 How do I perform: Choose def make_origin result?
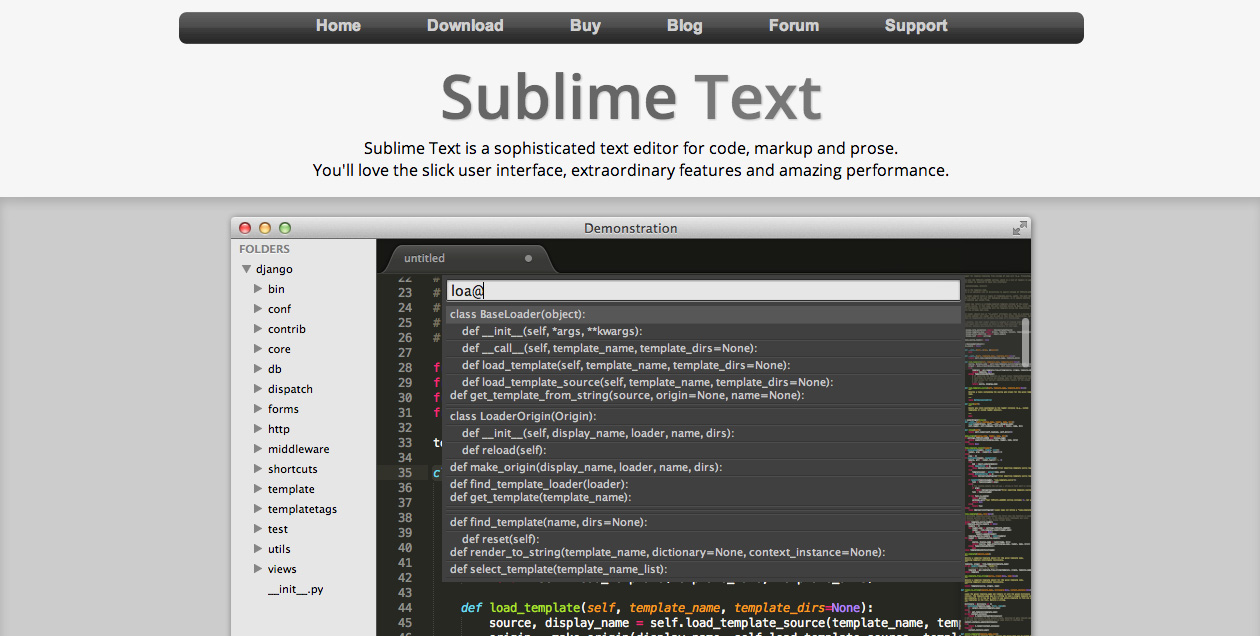pyautogui.click(x=702, y=467)
